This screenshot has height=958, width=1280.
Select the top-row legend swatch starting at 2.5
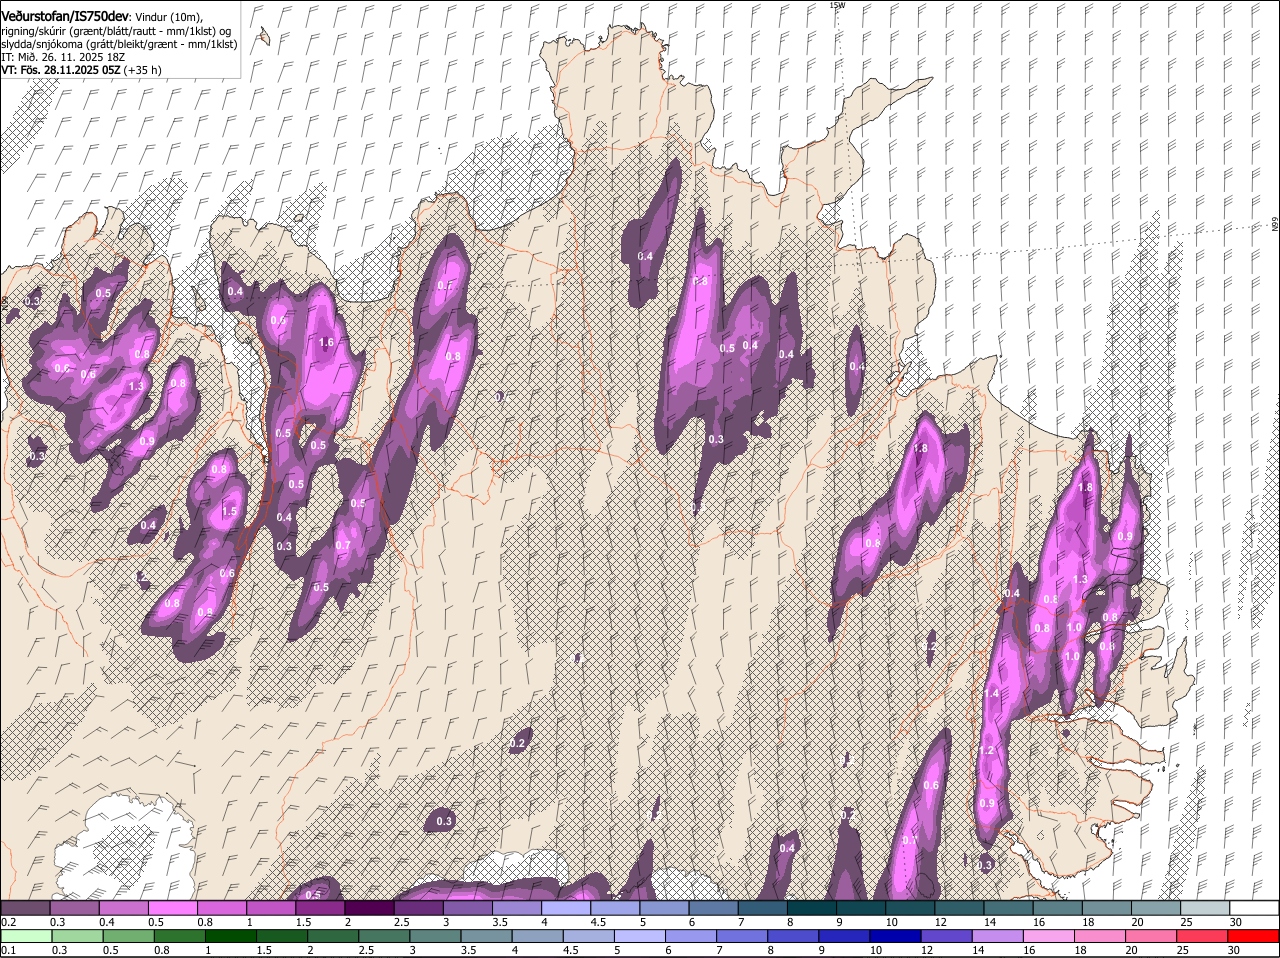click(x=418, y=908)
